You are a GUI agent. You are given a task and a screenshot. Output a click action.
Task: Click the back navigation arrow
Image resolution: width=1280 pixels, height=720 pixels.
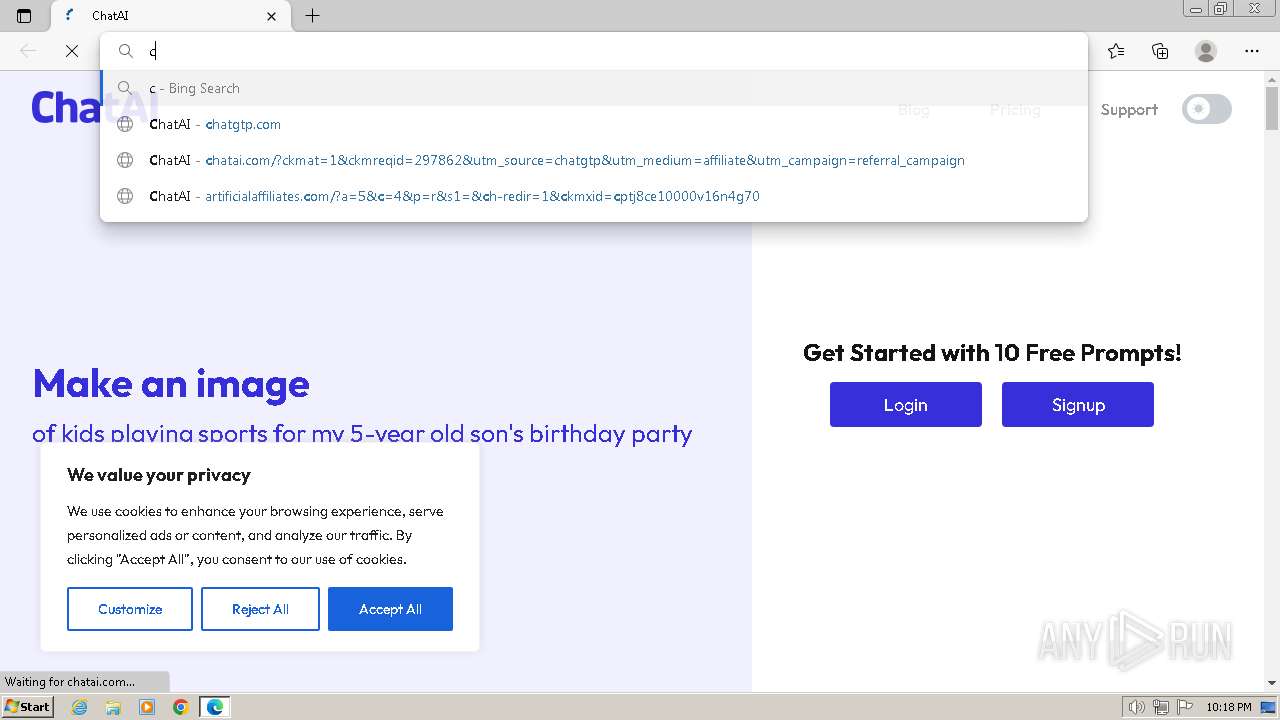[28, 51]
